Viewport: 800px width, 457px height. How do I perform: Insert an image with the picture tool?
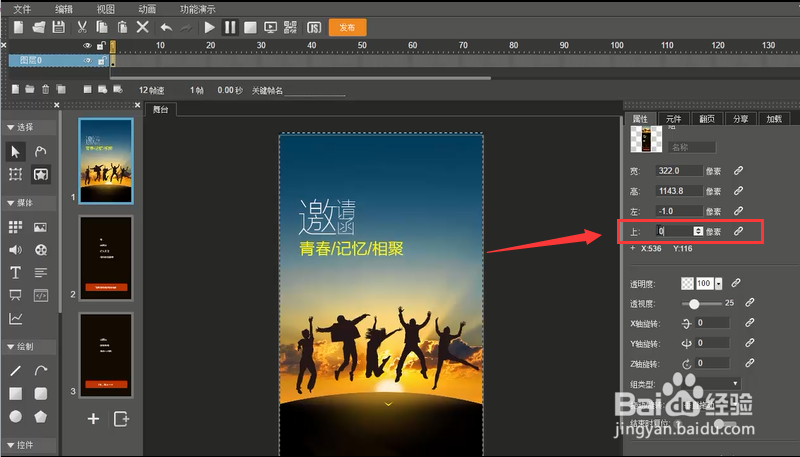coord(40,227)
